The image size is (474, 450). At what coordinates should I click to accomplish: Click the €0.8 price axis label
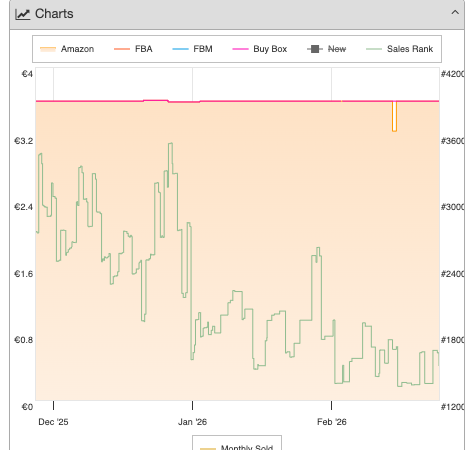23,340
